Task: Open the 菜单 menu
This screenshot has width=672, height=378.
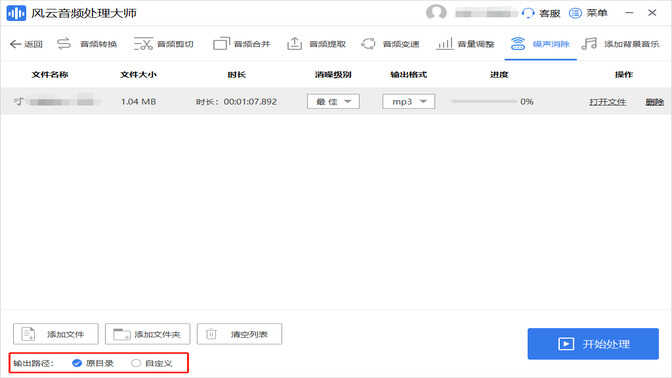Action: tap(588, 13)
